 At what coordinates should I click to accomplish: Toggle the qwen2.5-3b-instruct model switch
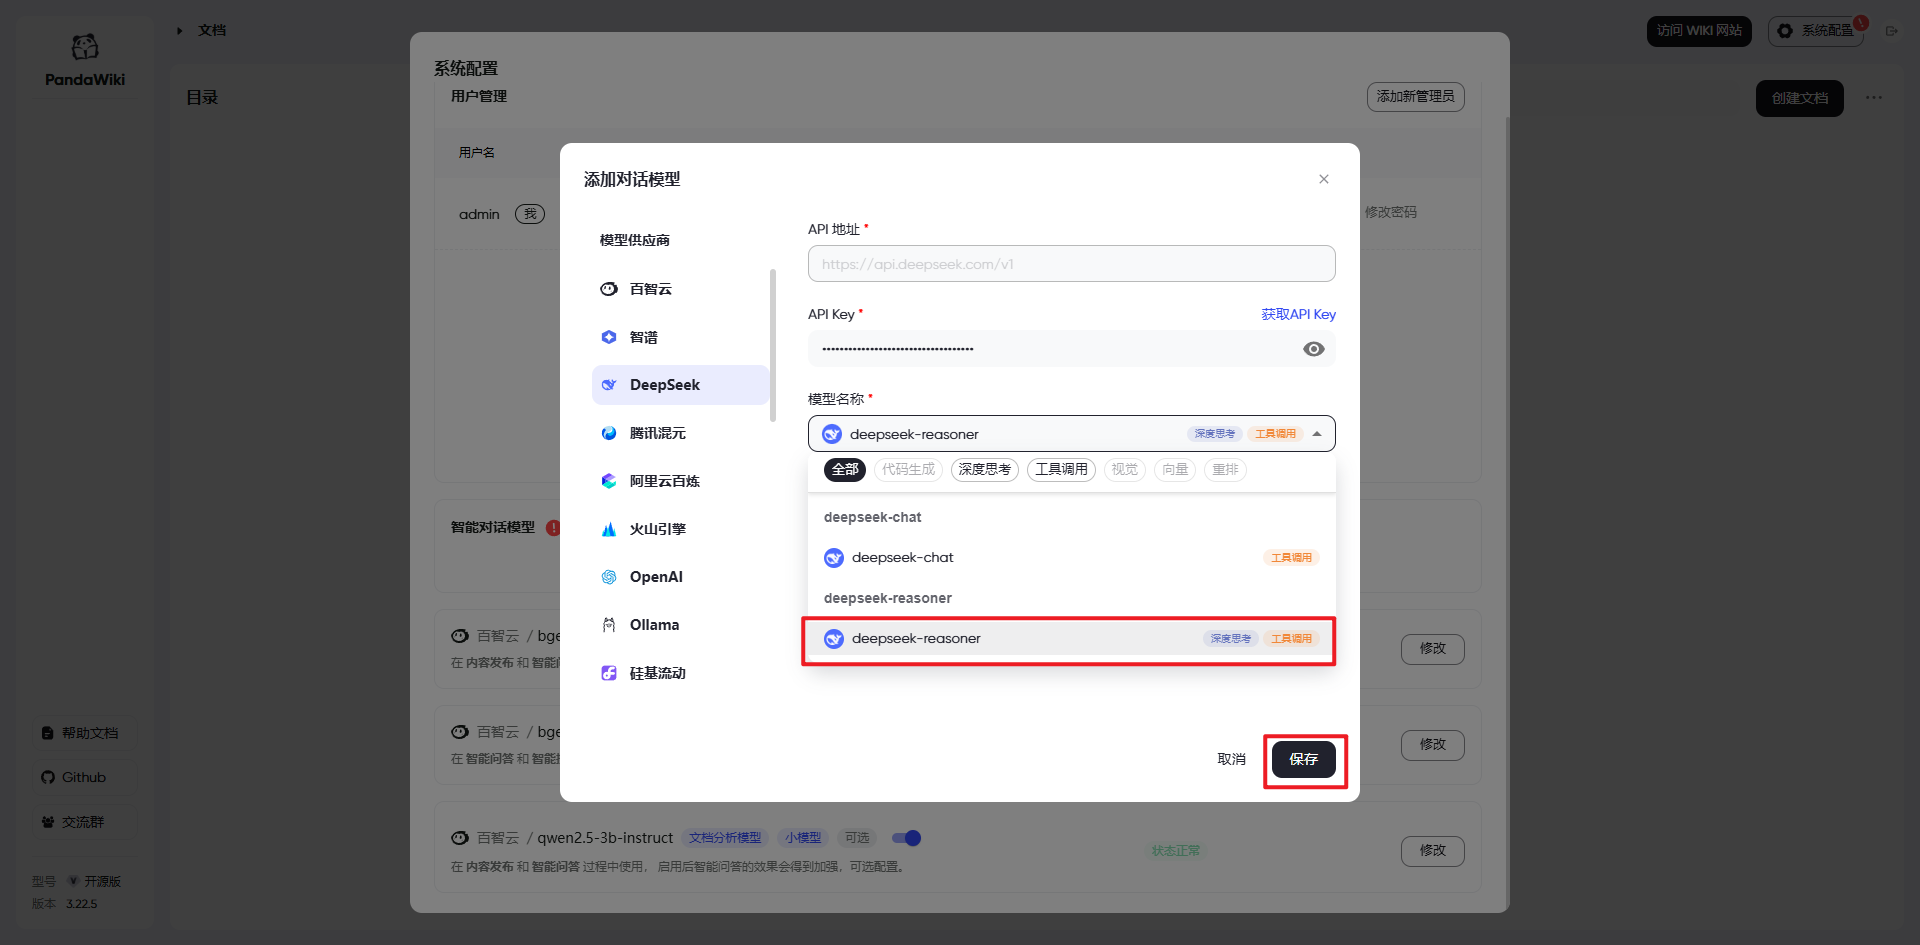tap(906, 838)
